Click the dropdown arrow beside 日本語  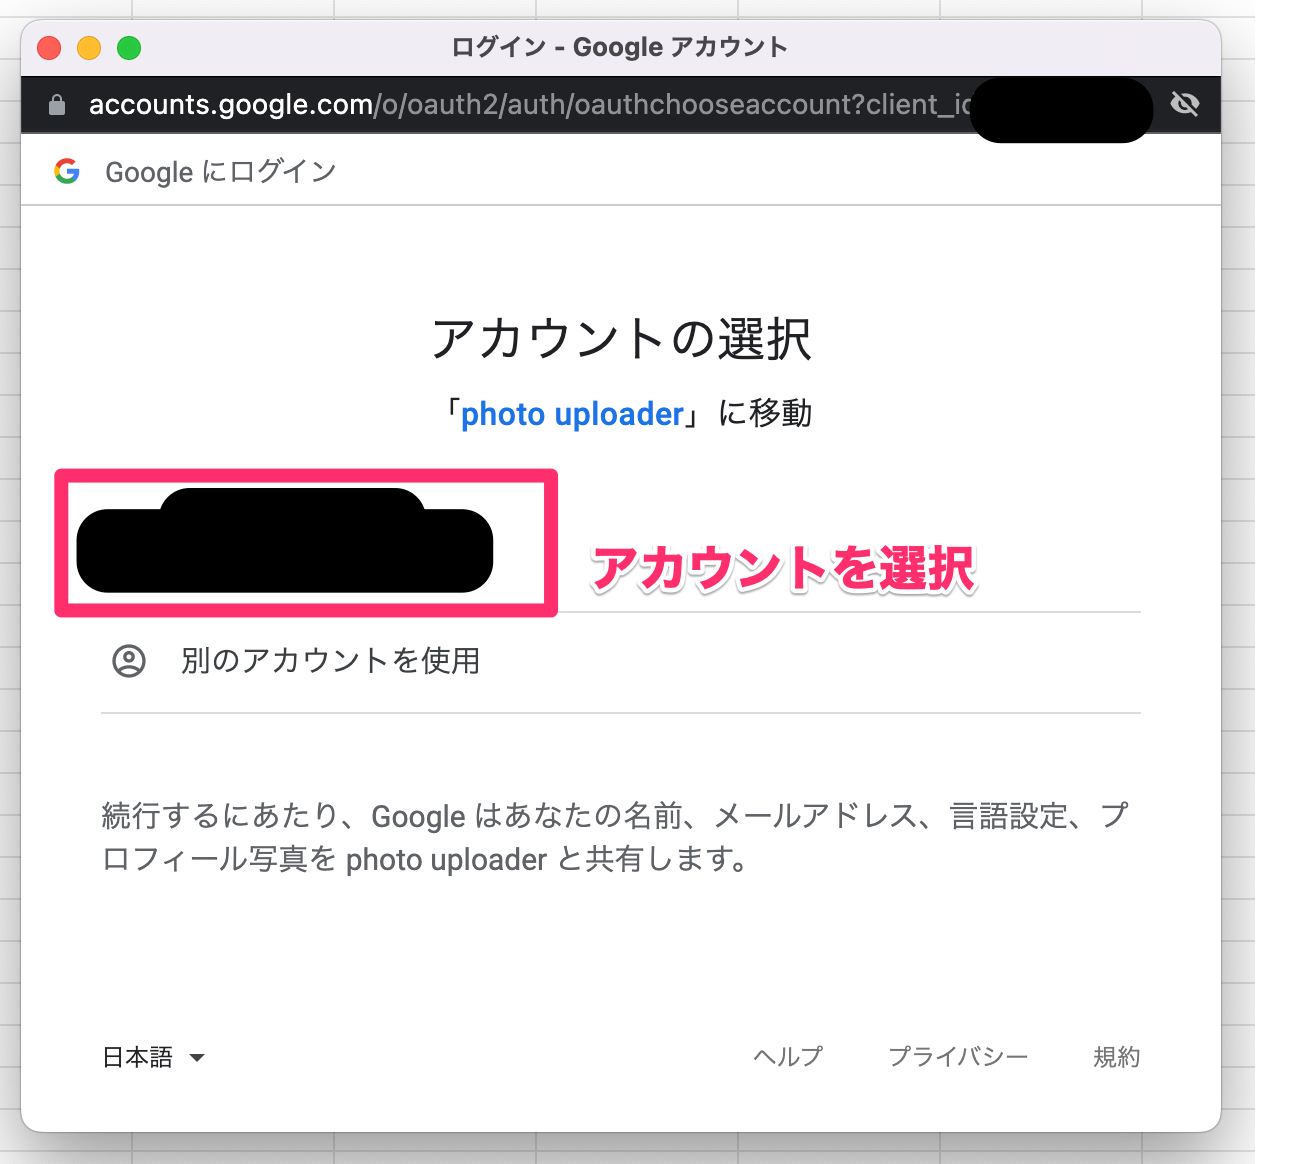[x=198, y=1058]
